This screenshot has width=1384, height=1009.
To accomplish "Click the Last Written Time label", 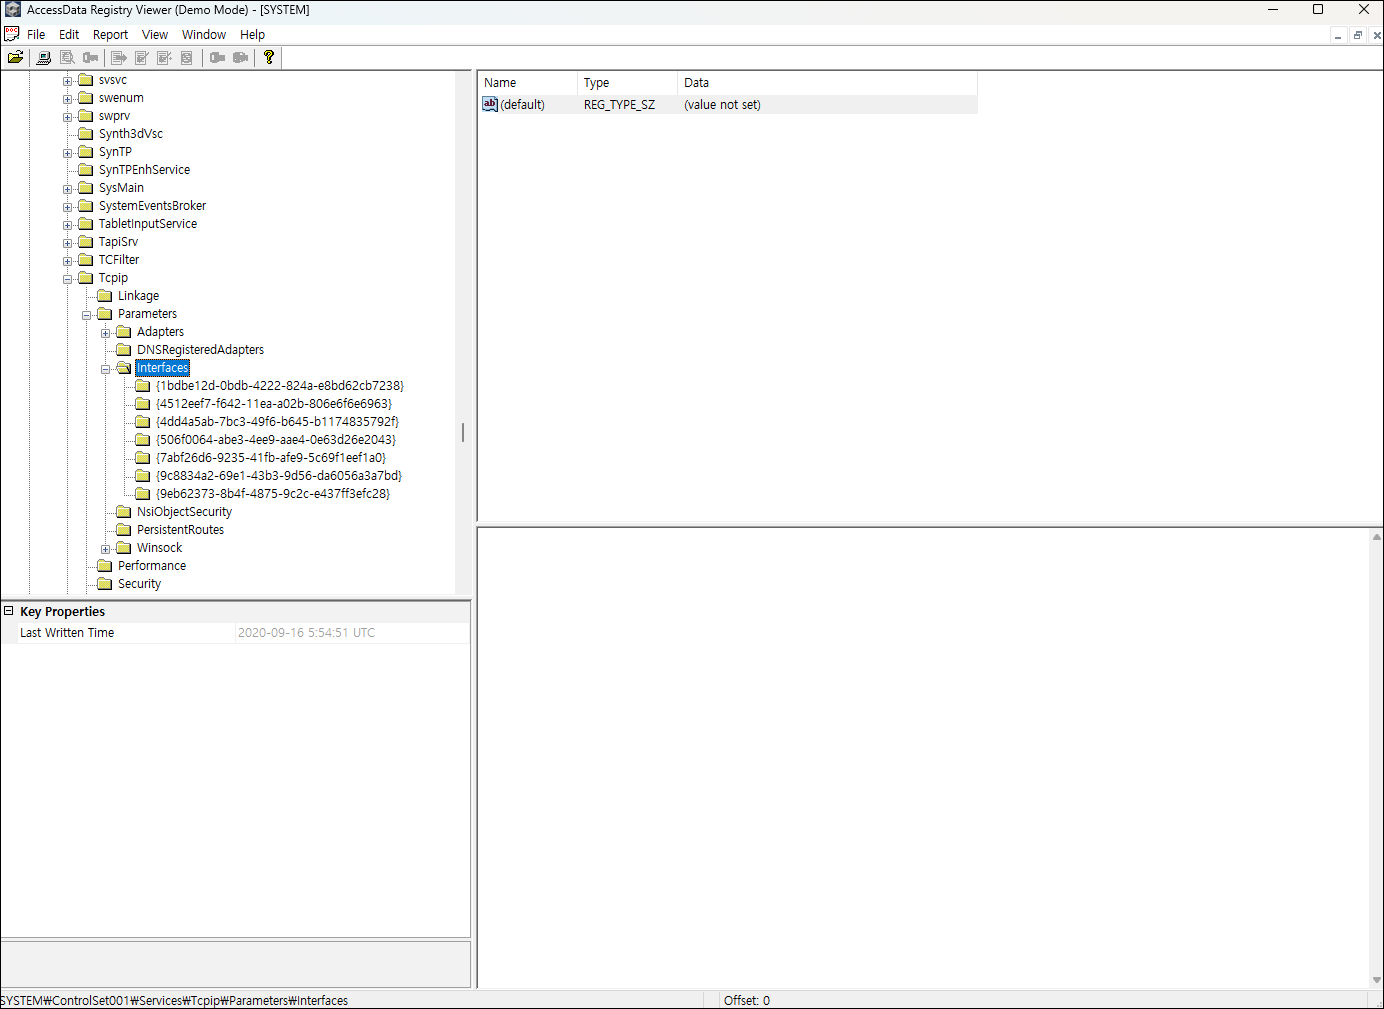I will [67, 633].
